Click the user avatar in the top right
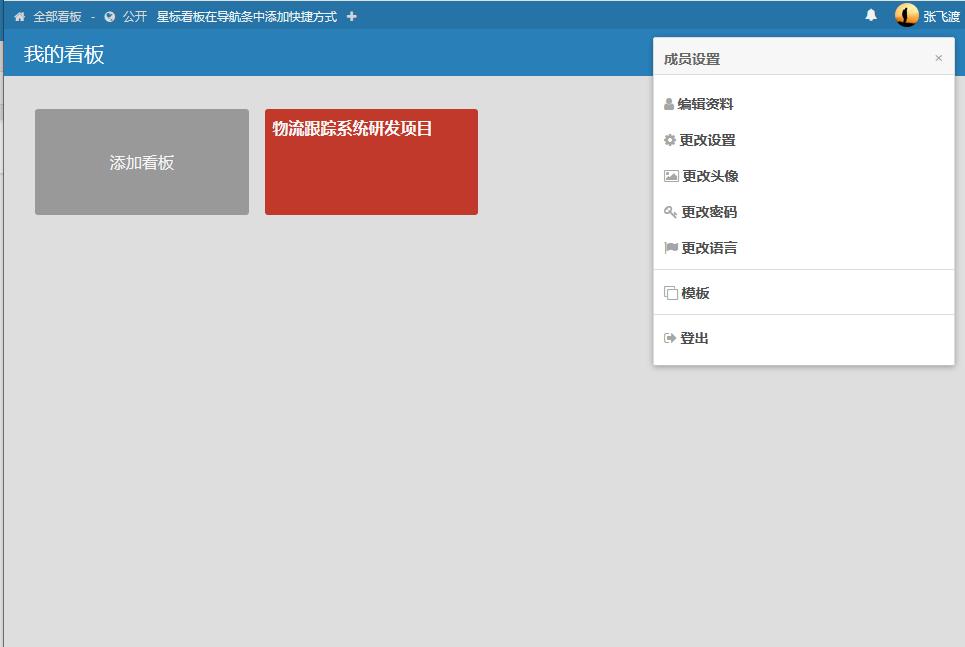This screenshot has width=965, height=647. point(906,15)
